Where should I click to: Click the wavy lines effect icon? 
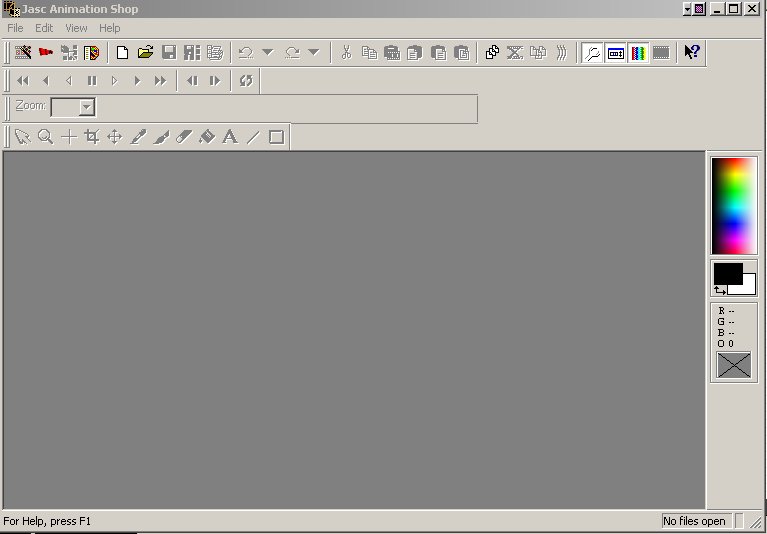(562, 52)
